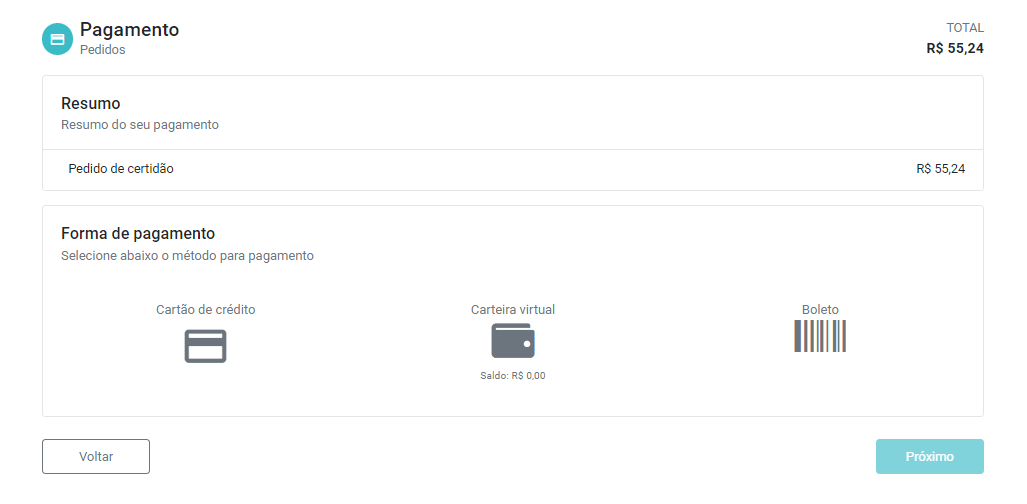The image size is (1027, 504).
Task: Continue with the Próximo button
Action: (929, 457)
